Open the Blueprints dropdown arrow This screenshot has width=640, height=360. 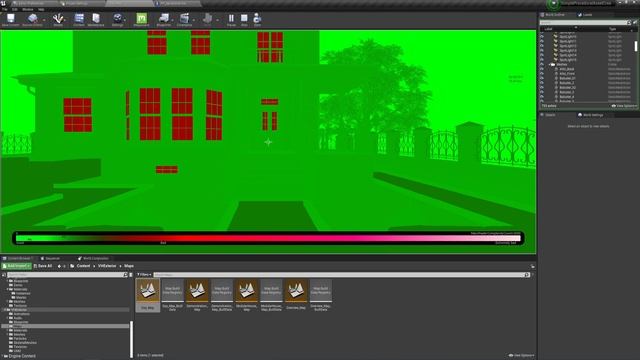click(x=172, y=19)
